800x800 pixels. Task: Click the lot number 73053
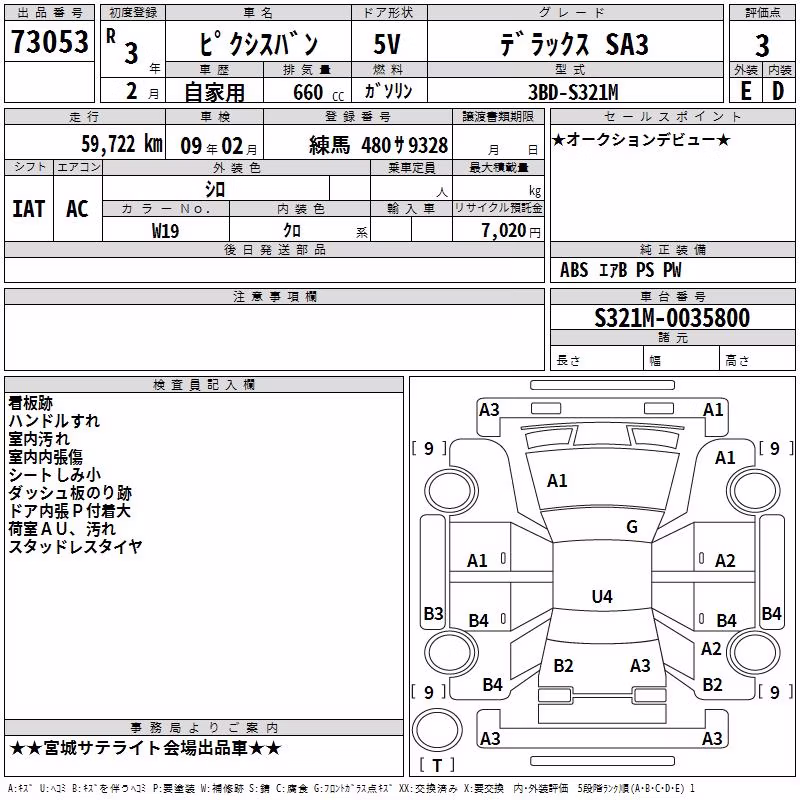[x=49, y=42]
